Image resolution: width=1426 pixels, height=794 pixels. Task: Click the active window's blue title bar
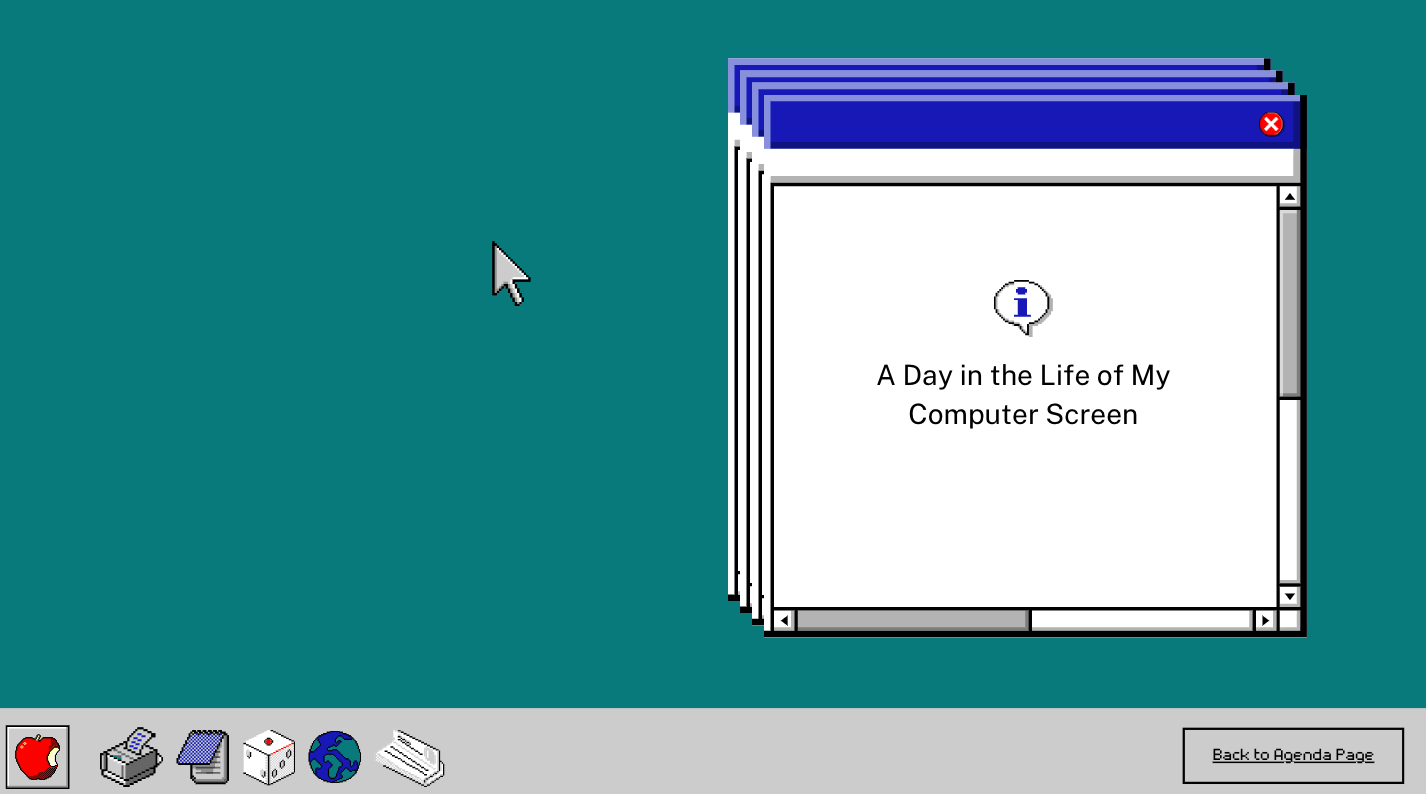coord(1000,123)
